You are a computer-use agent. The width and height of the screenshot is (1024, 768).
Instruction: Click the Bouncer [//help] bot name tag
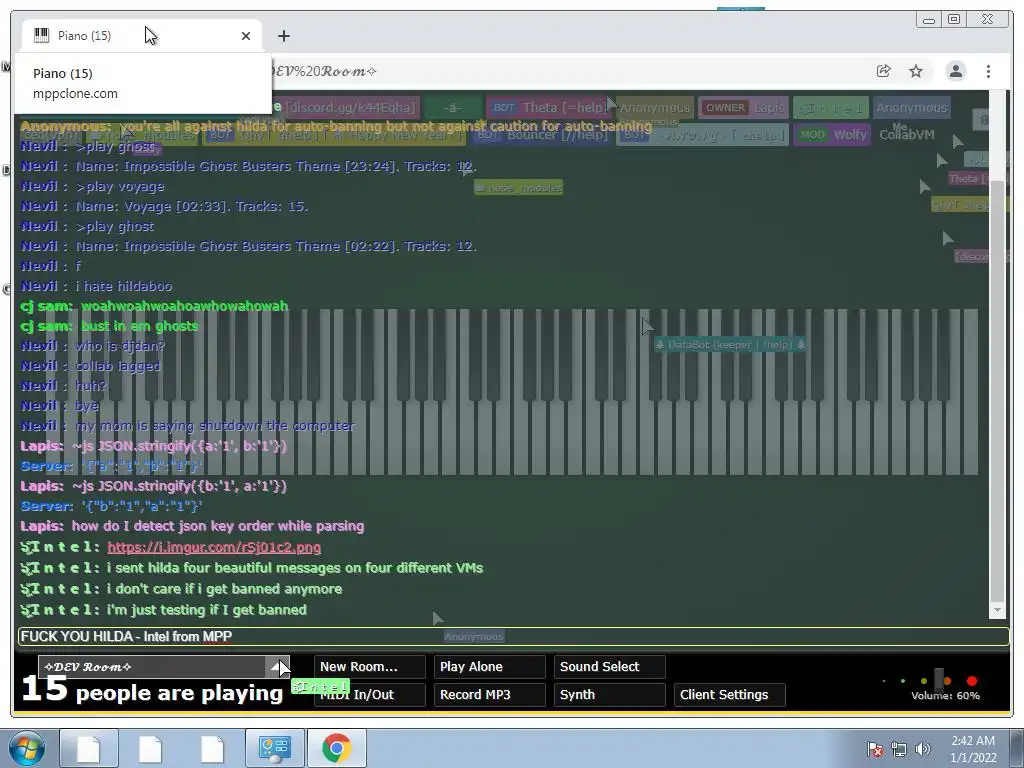[540, 135]
